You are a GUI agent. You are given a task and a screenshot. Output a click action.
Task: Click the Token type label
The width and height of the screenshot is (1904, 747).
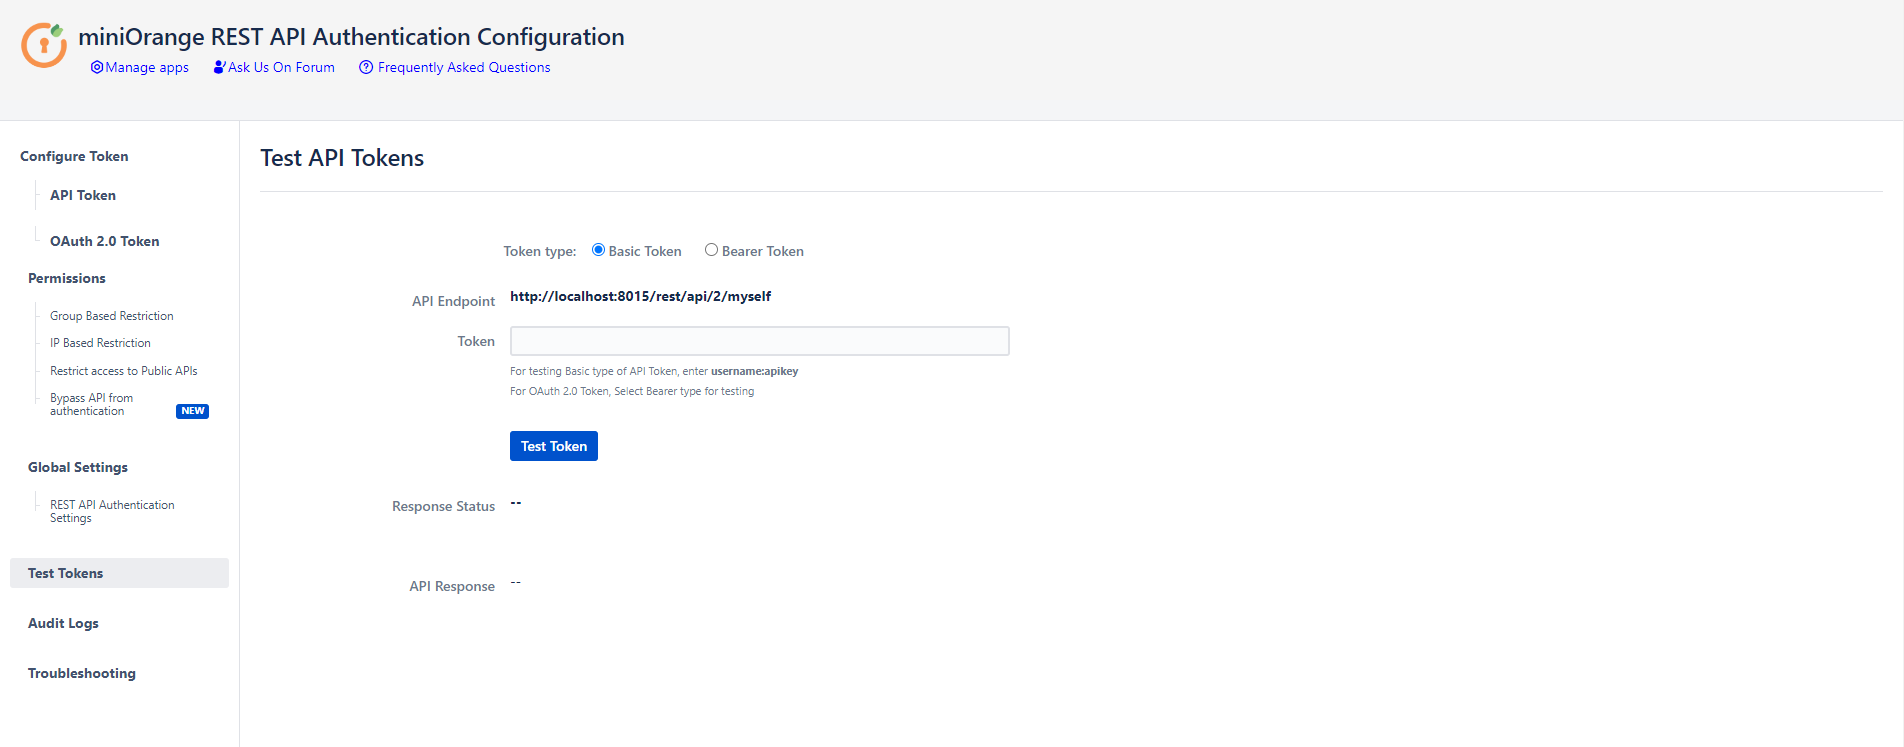540,251
